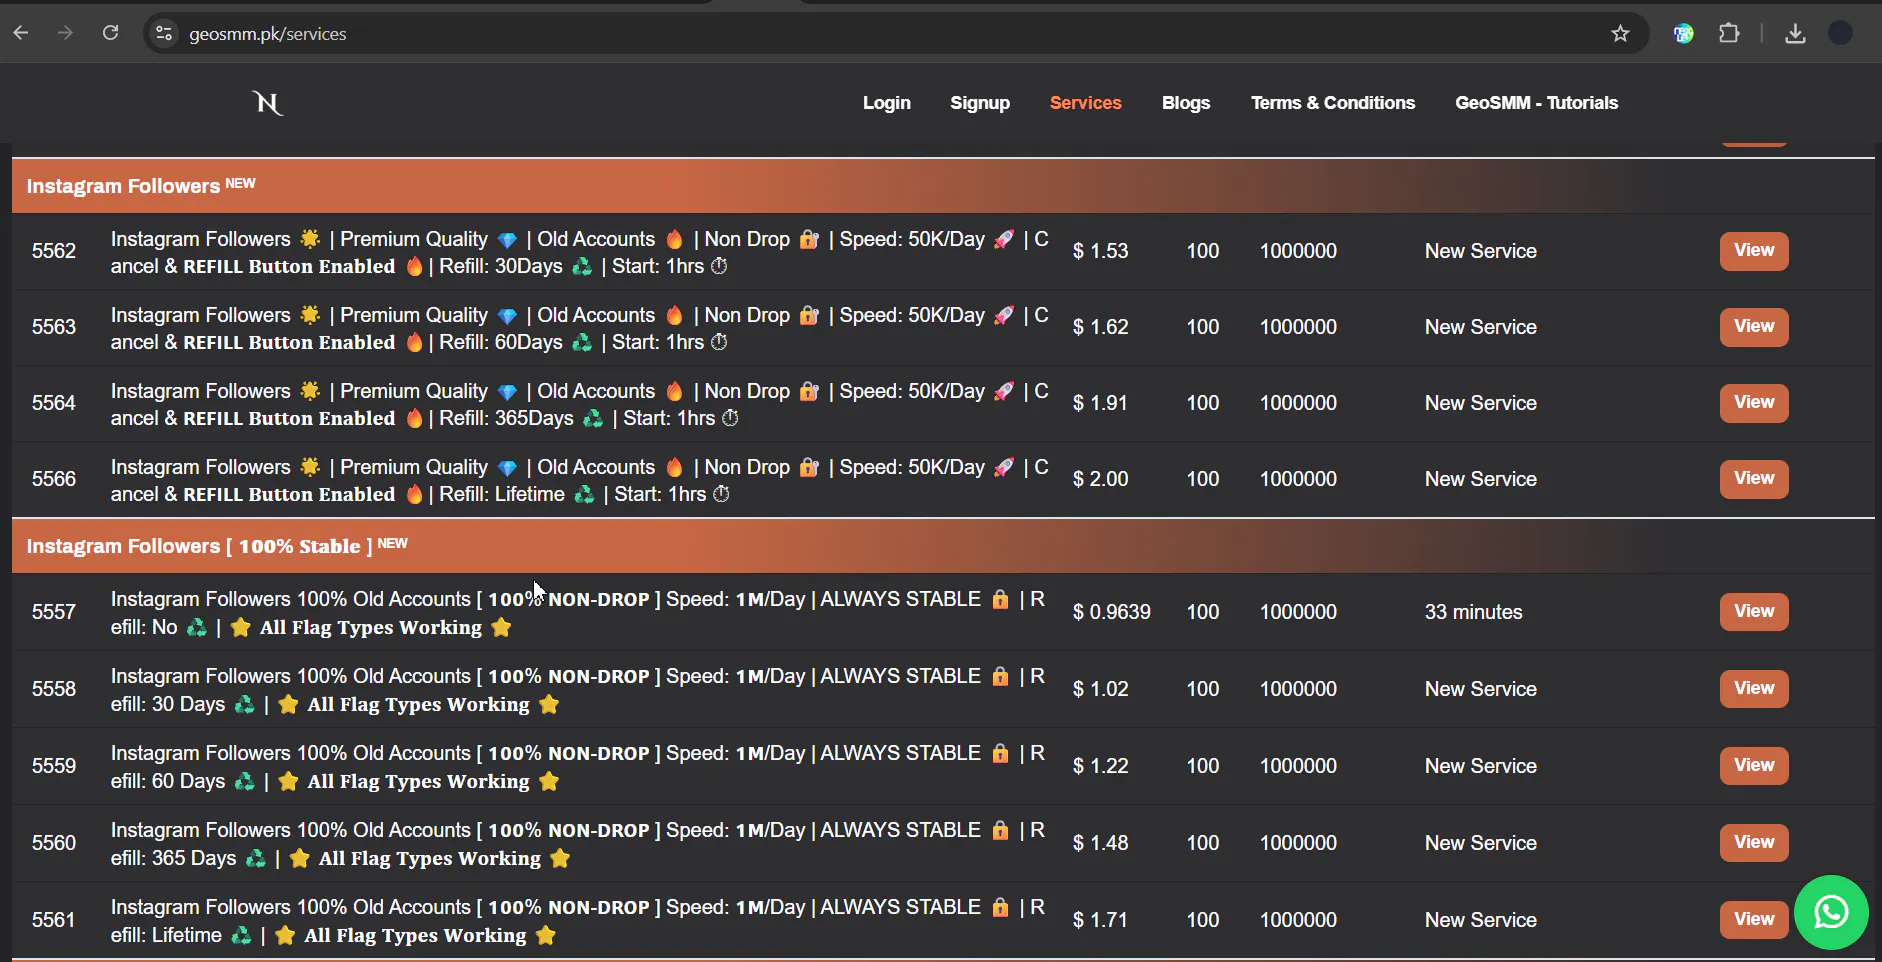
Task: Click the Refill: Lifetime premium service description
Action: (580, 481)
